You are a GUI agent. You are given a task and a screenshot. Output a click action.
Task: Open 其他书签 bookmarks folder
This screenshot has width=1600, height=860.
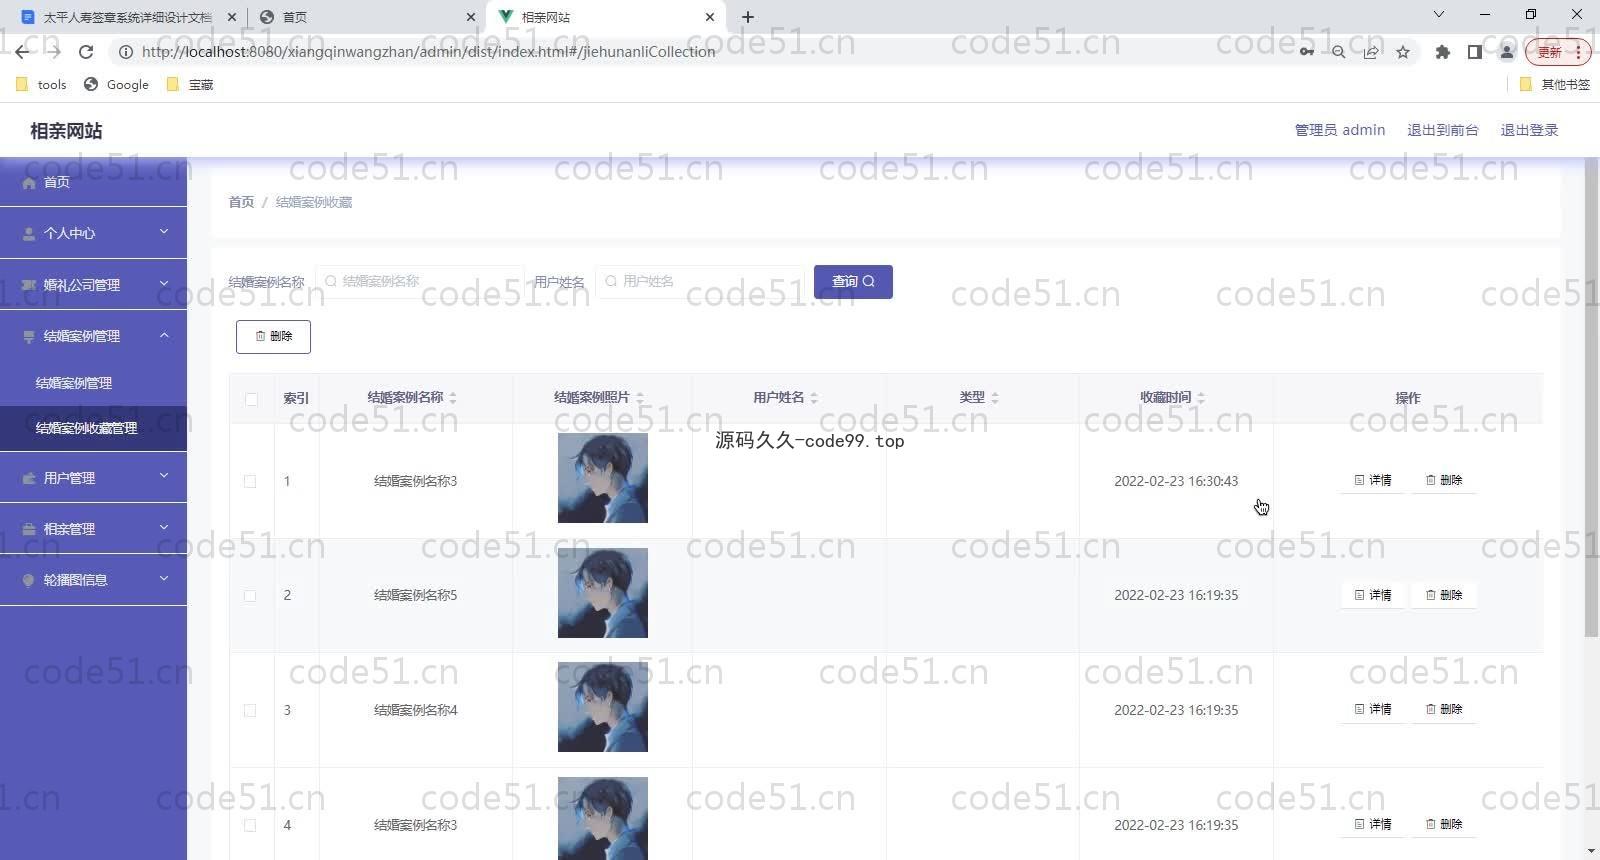(x=1554, y=85)
